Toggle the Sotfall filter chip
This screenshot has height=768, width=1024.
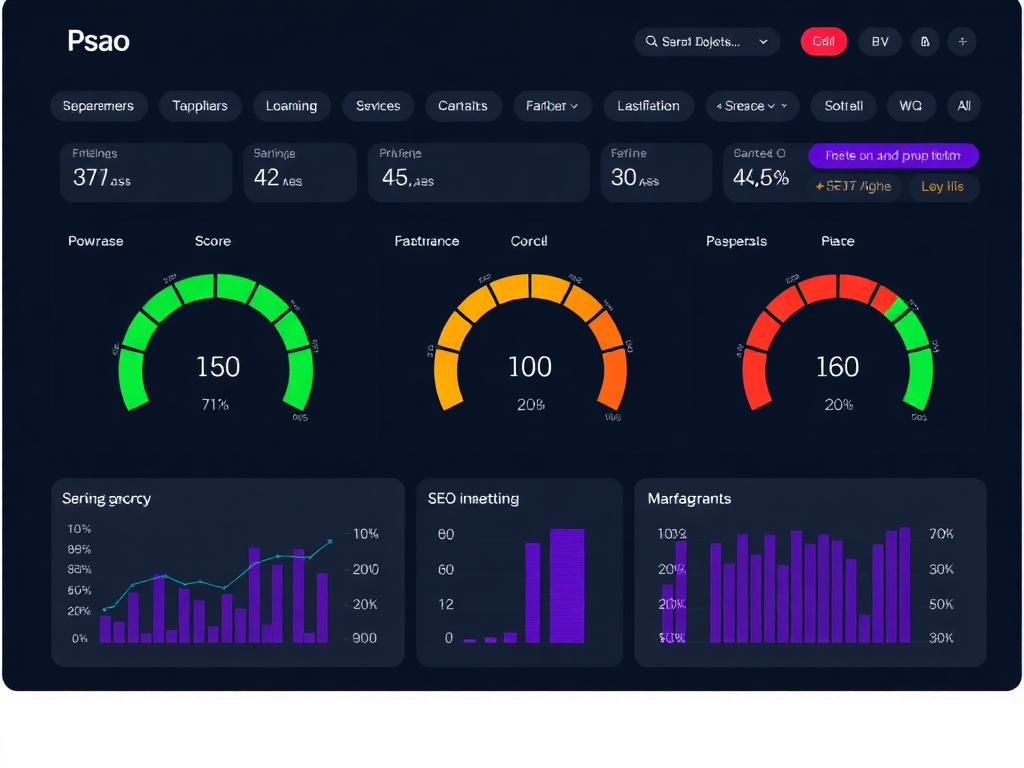point(843,106)
